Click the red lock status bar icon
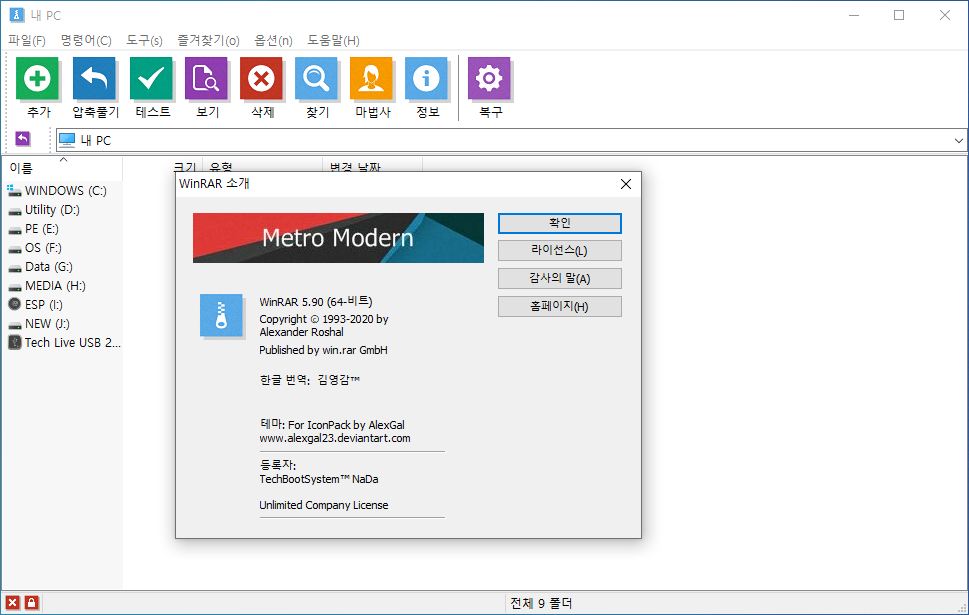This screenshot has height=615, width=969. [x=32, y=603]
